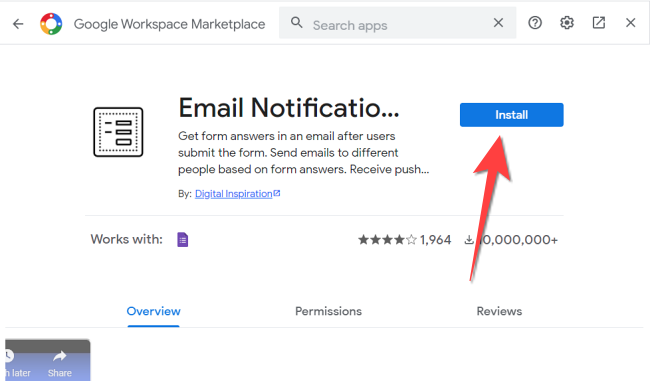
Task: Open the Digital Inspiration developer link
Action: 238,194
